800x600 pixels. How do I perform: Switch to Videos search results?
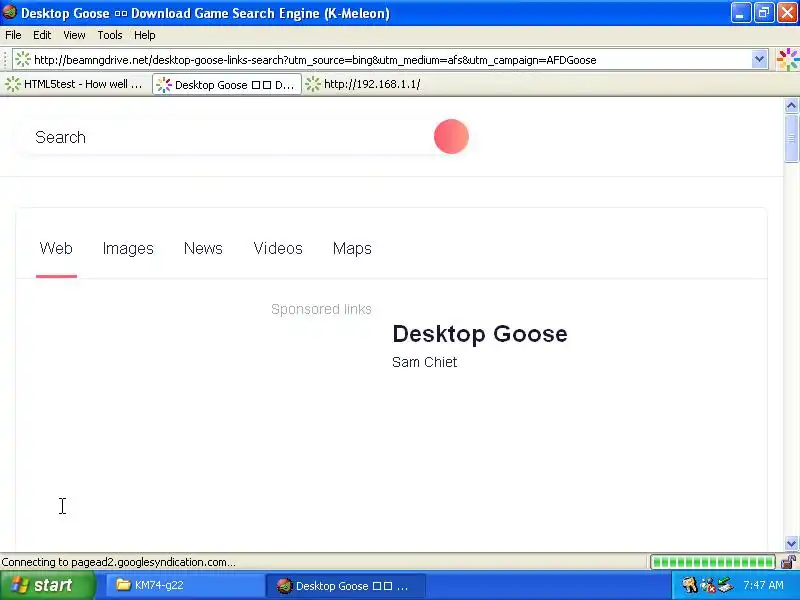[278, 248]
